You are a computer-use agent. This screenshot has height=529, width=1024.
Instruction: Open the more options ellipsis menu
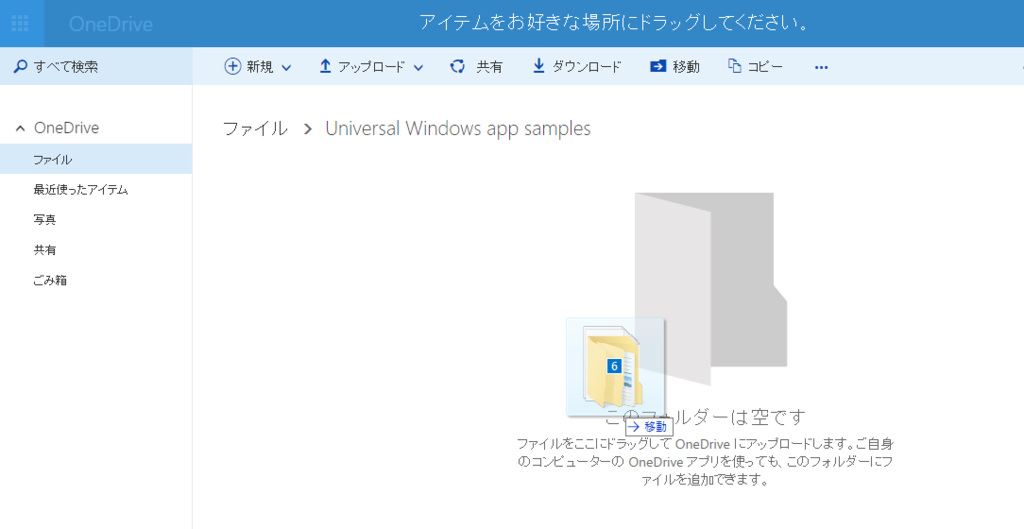[822, 67]
